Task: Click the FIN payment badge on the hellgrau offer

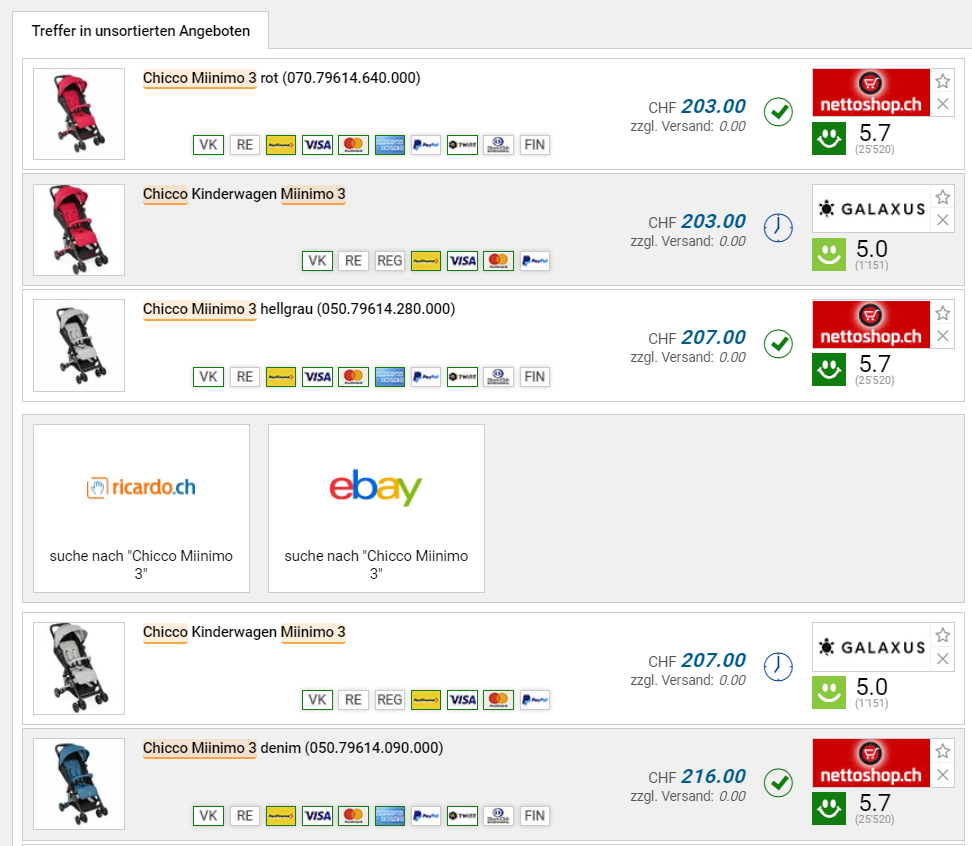Action: click(535, 377)
